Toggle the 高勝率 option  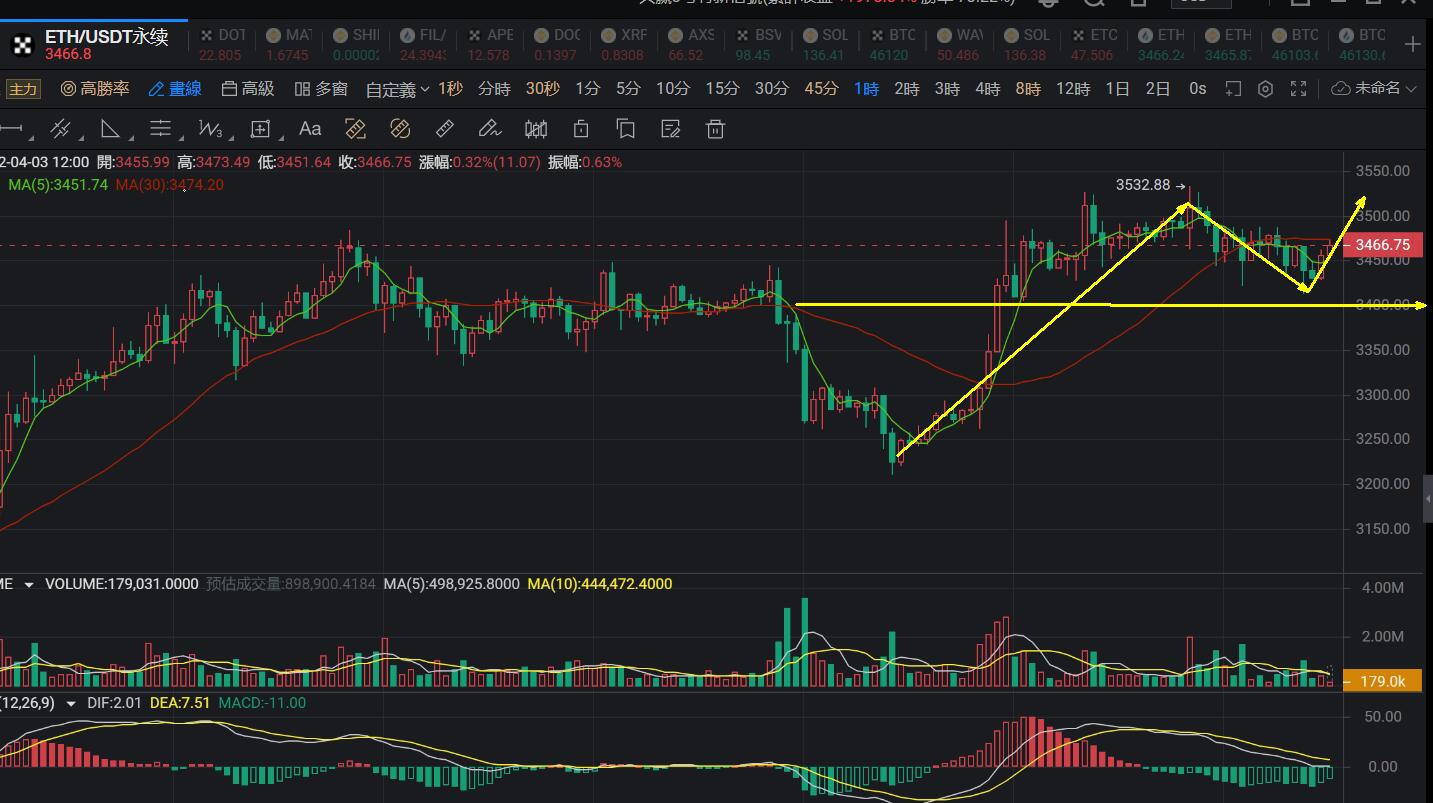point(95,89)
